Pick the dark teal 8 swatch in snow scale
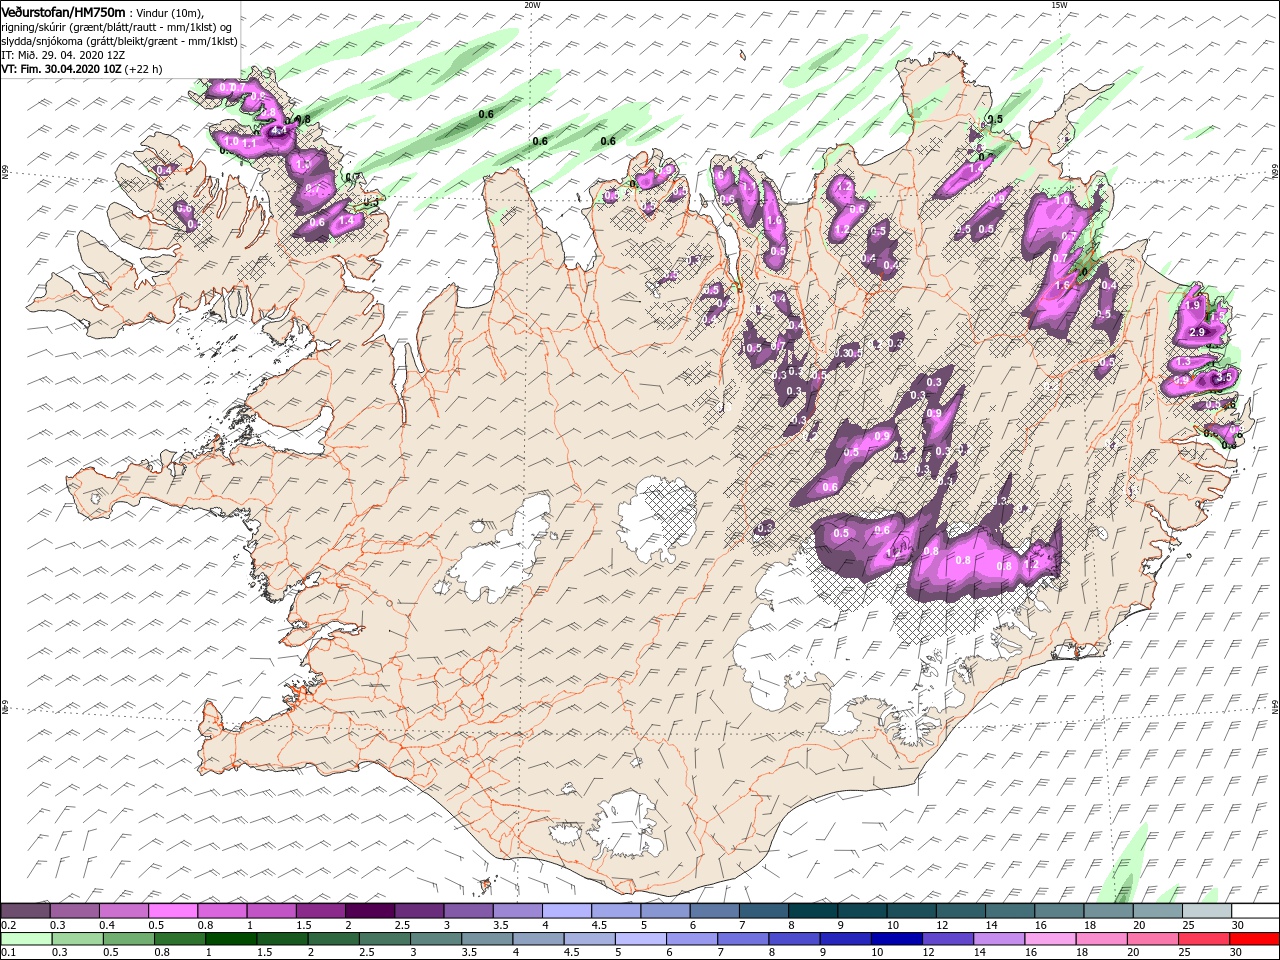Screen dimensions: 1280x960 click(812, 910)
